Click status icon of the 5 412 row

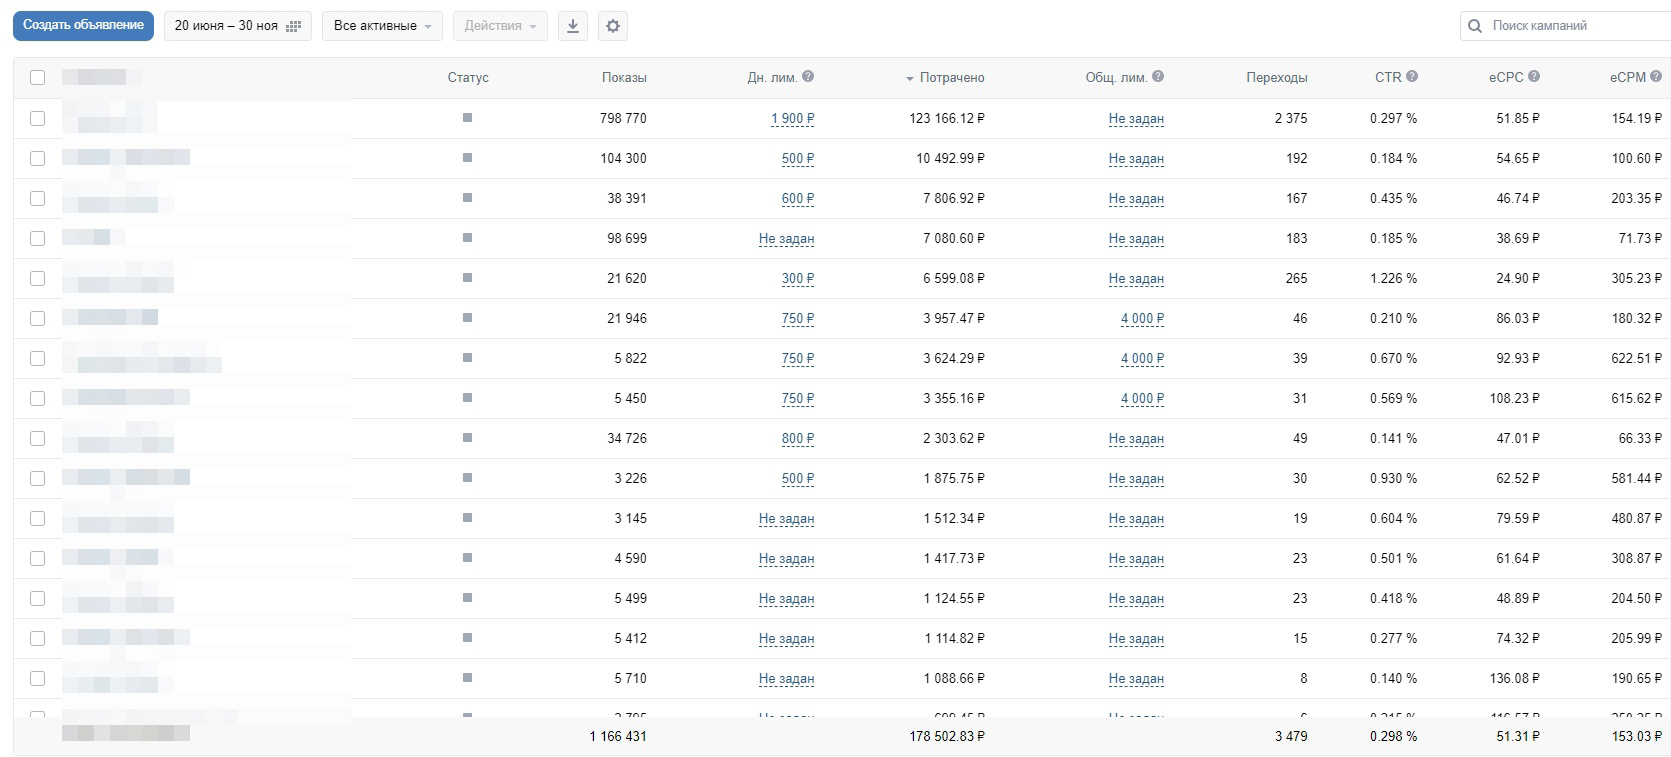(x=467, y=638)
